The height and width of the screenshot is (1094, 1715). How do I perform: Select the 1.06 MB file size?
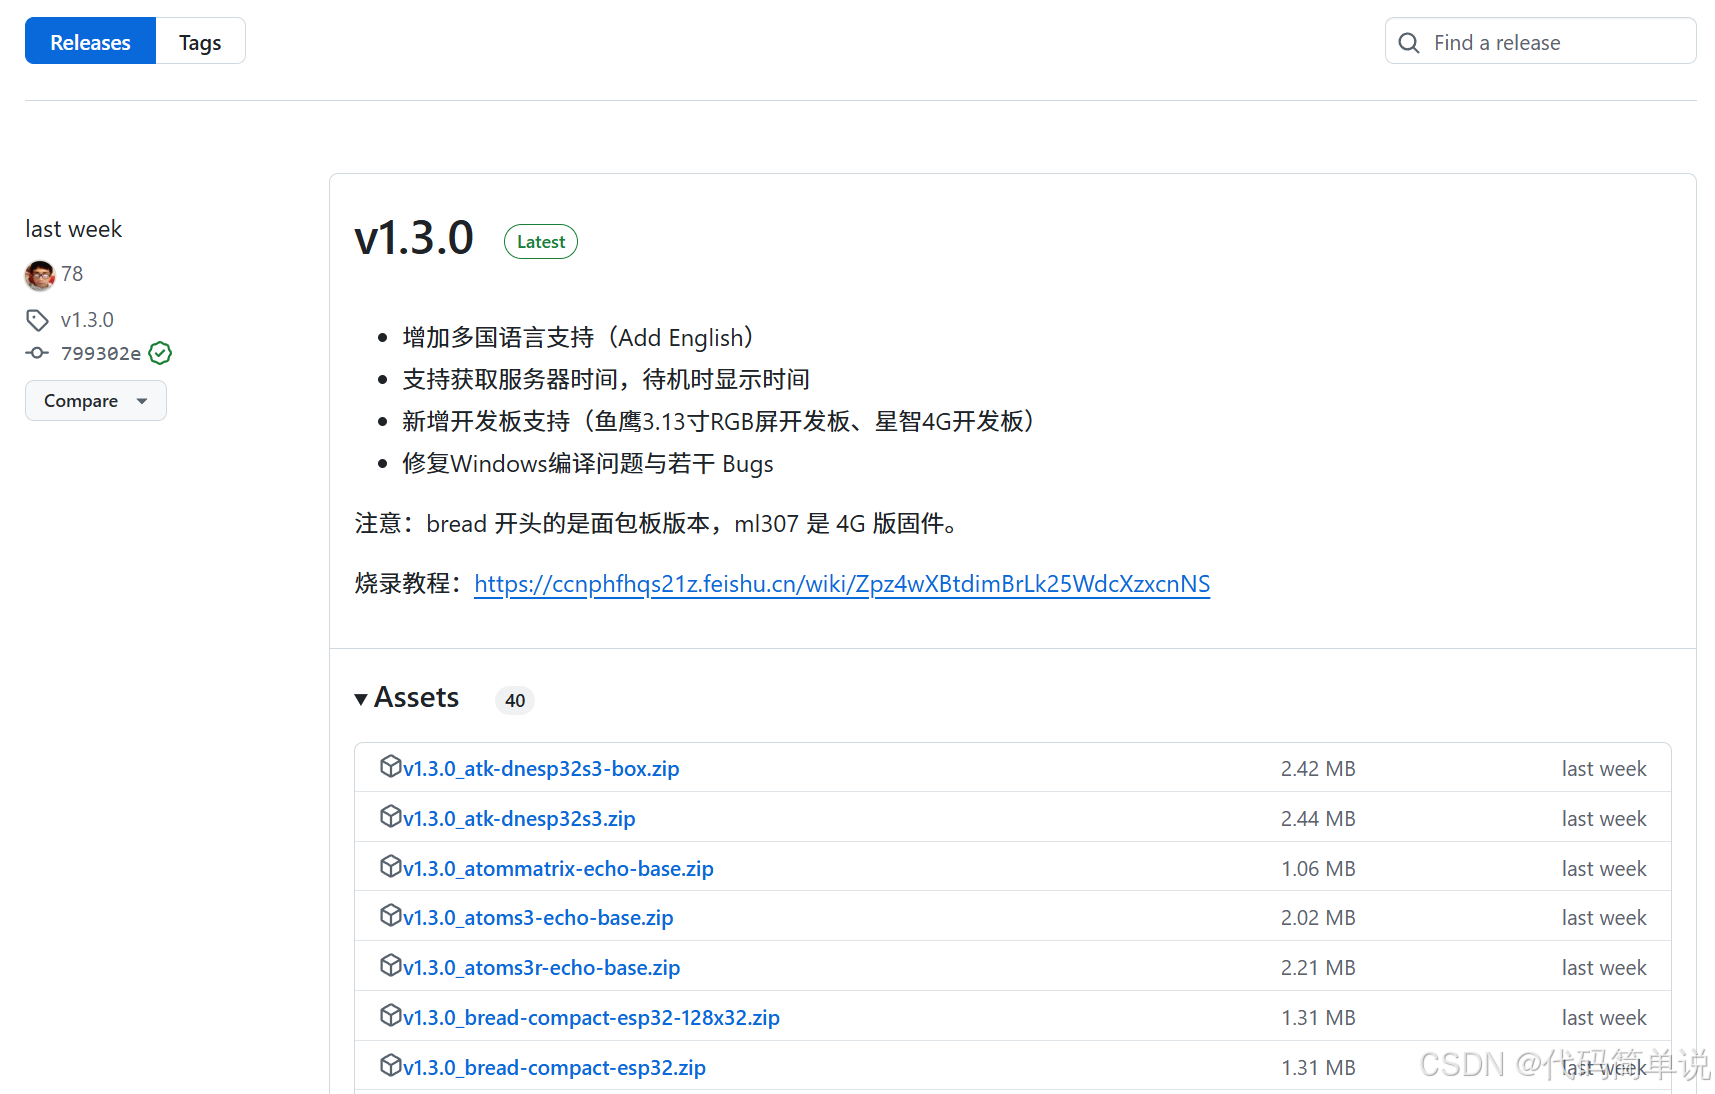click(x=1318, y=869)
